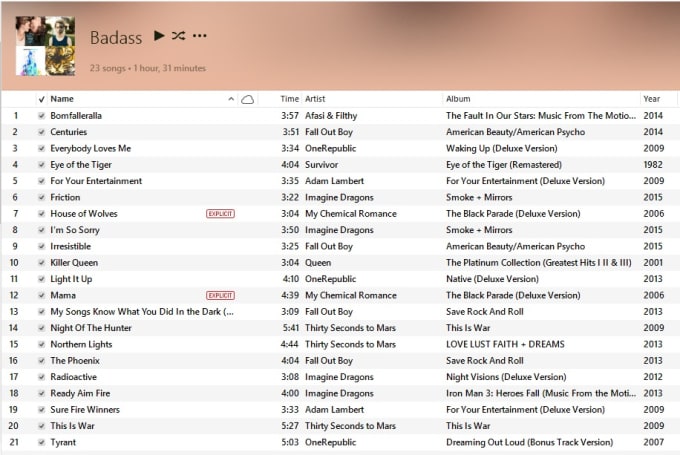Screen dimensions: 680x455
Task: Select the song Night Of The Hunter
Action: point(91,328)
